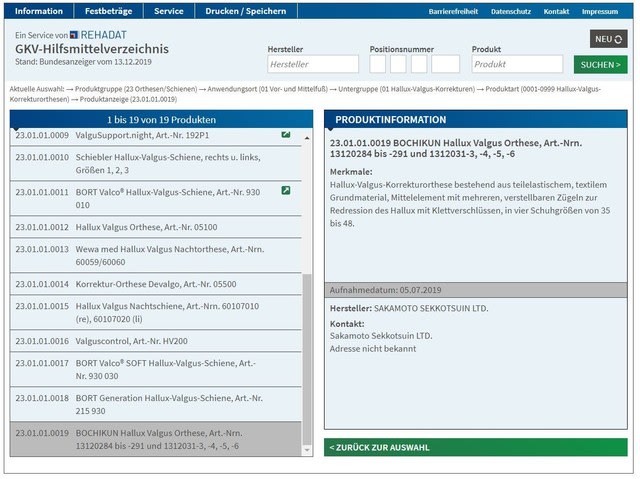The width and height of the screenshot is (640, 479).
Task: Select Valguscontrol, Art.-Nr. HV200 row
Action: pyautogui.click(x=156, y=341)
